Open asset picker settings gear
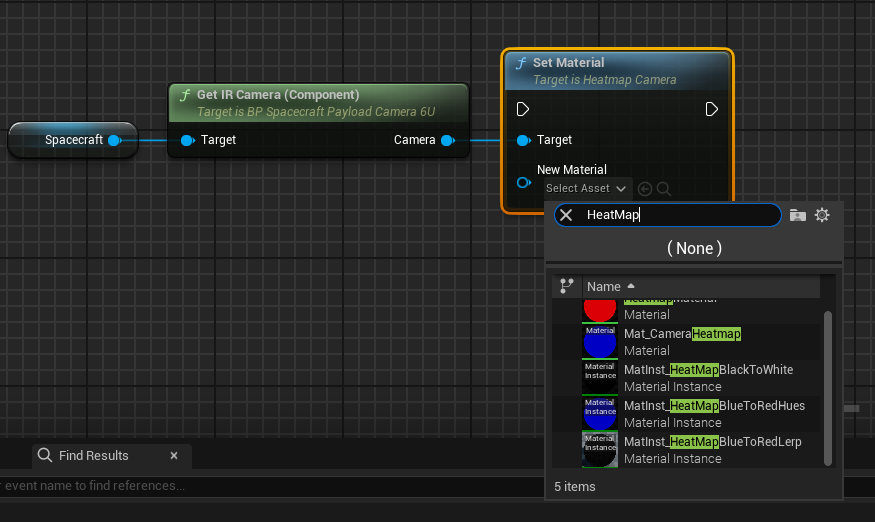The width and height of the screenshot is (875, 522). tap(822, 215)
